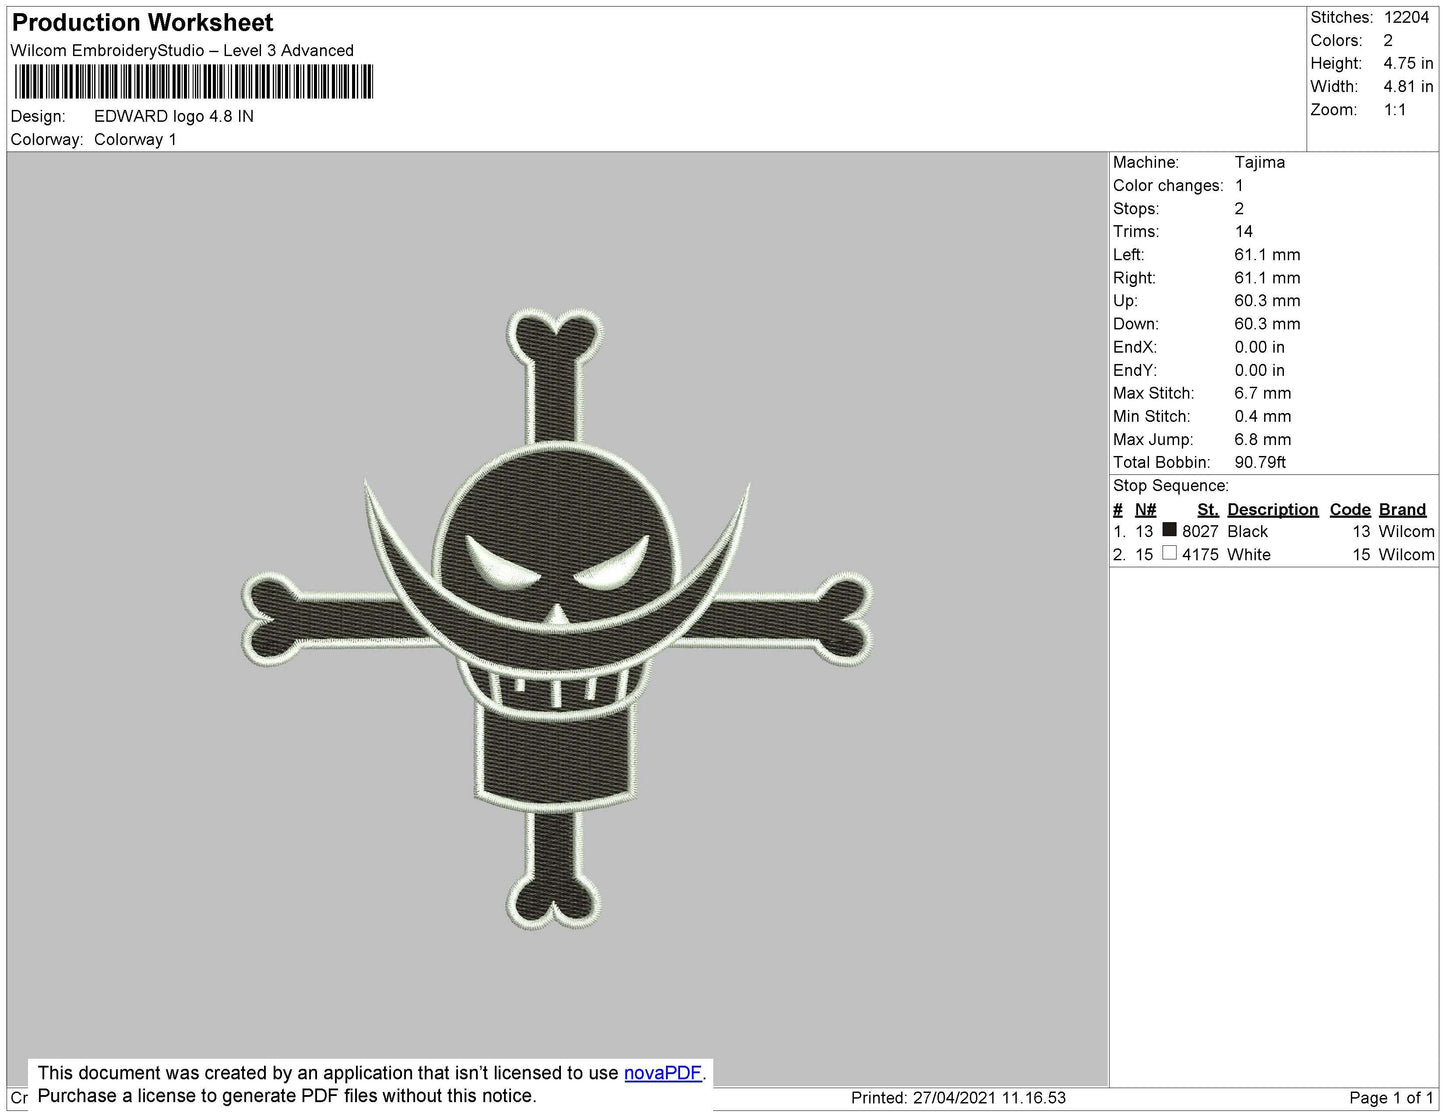The width and height of the screenshot is (1445, 1117).
Task: Click the Stitches value 12204
Action: tap(1406, 17)
